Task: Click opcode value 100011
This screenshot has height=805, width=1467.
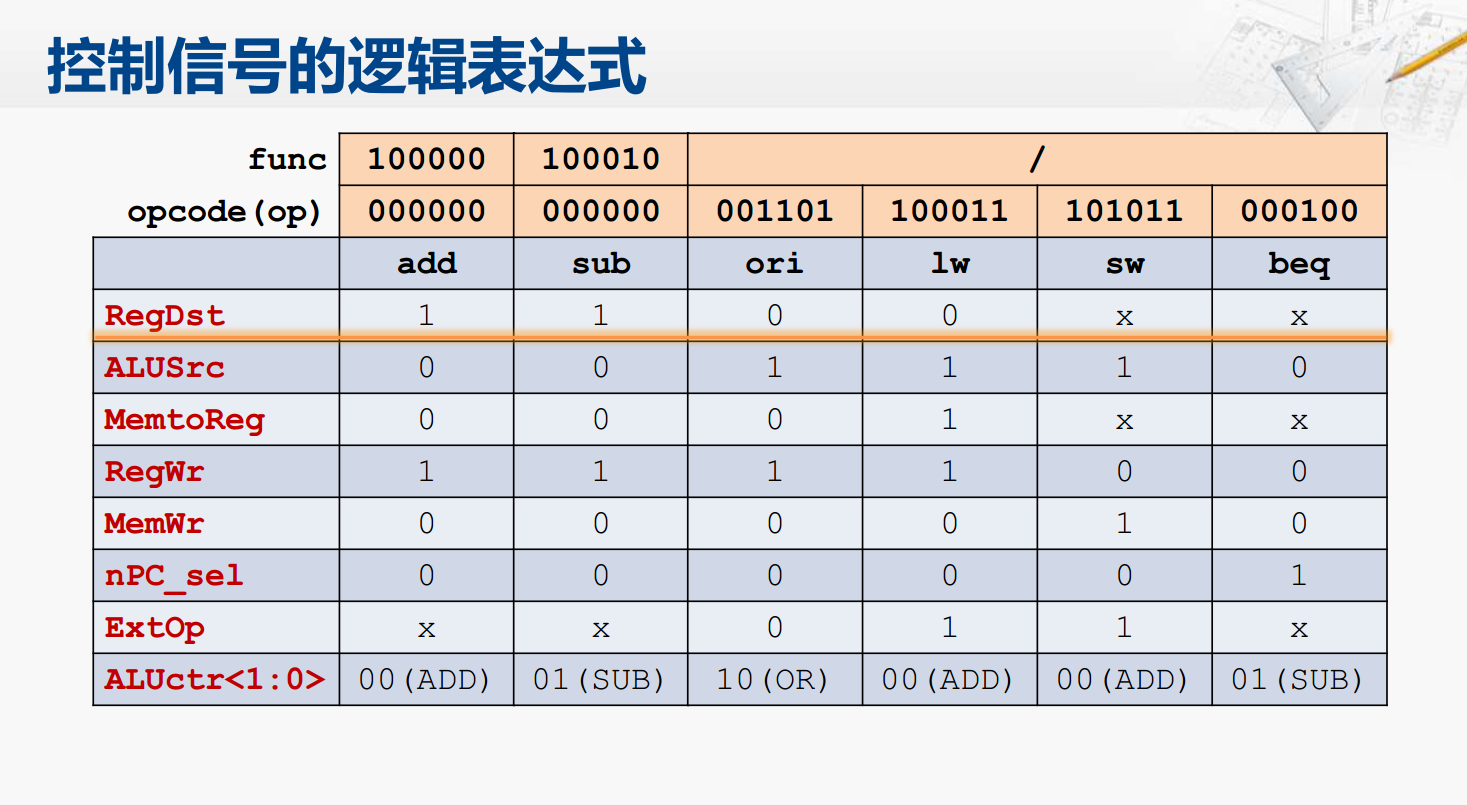Action: point(950,211)
